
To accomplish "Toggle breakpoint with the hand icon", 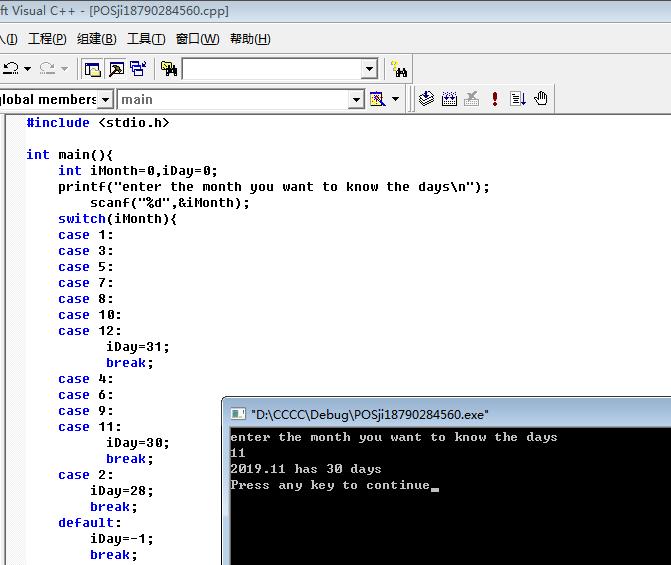I will tap(541, 99).
